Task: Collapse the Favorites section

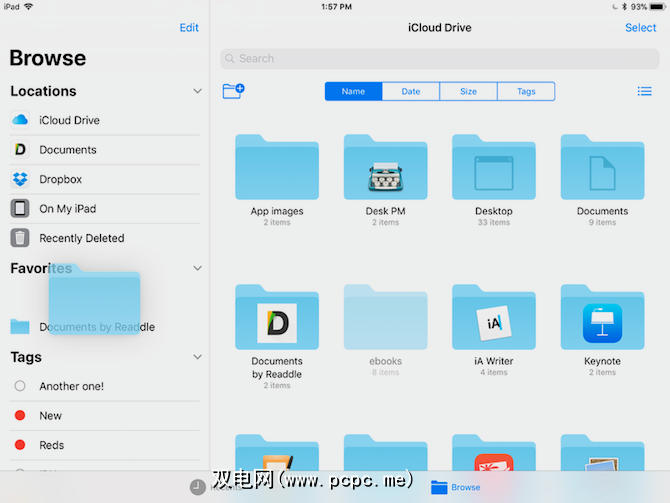Action: click(x=197, y=268)
